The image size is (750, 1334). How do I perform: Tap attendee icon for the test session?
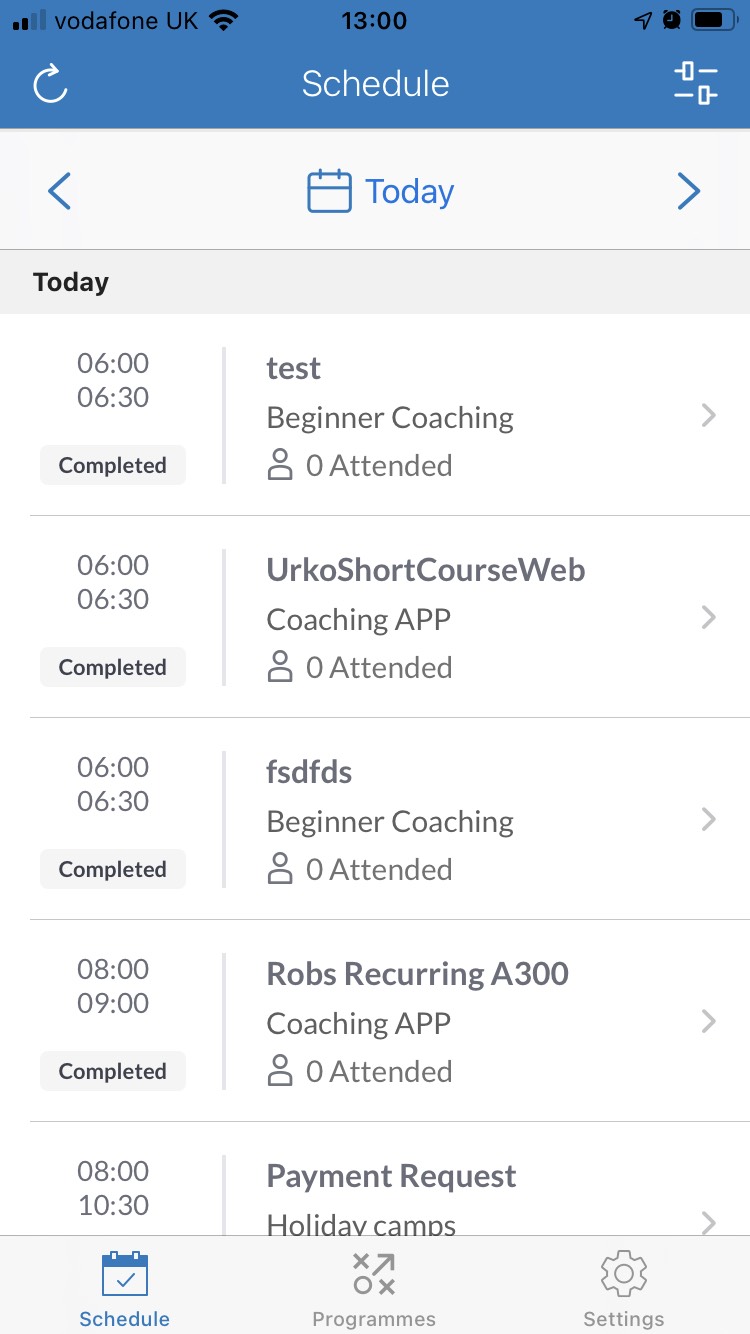pyautogui.click(x=281, y=466)
